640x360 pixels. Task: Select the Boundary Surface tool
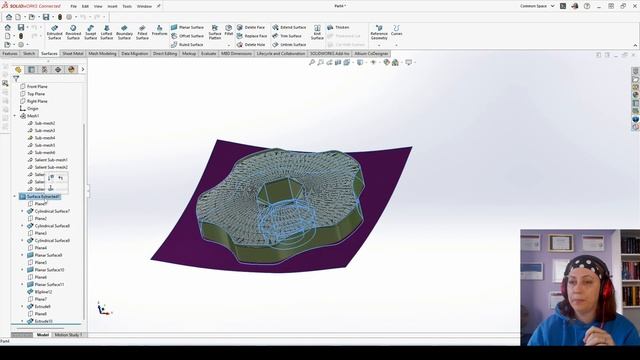tap(124, 32)
